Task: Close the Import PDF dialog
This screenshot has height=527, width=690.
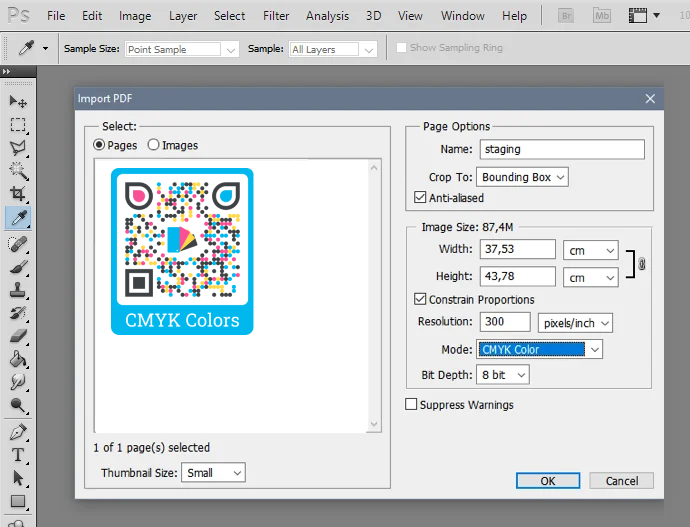Action: pos(650,99)
